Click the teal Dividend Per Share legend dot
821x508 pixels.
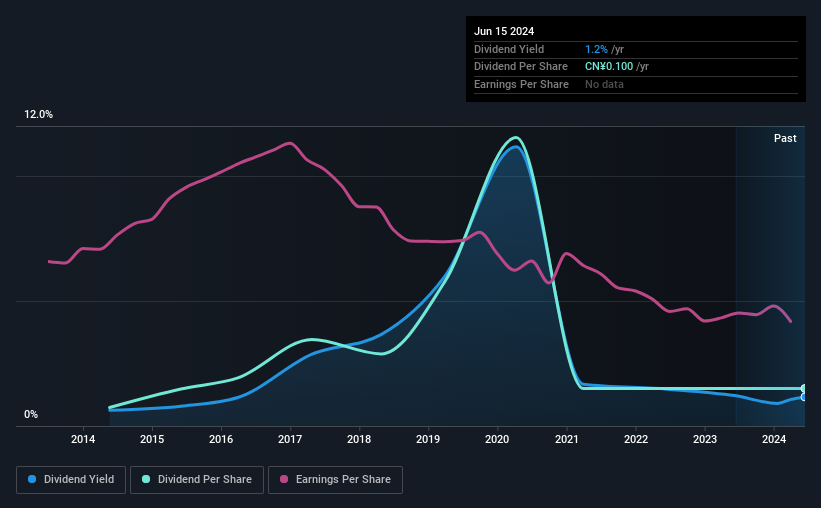point(146,479)
